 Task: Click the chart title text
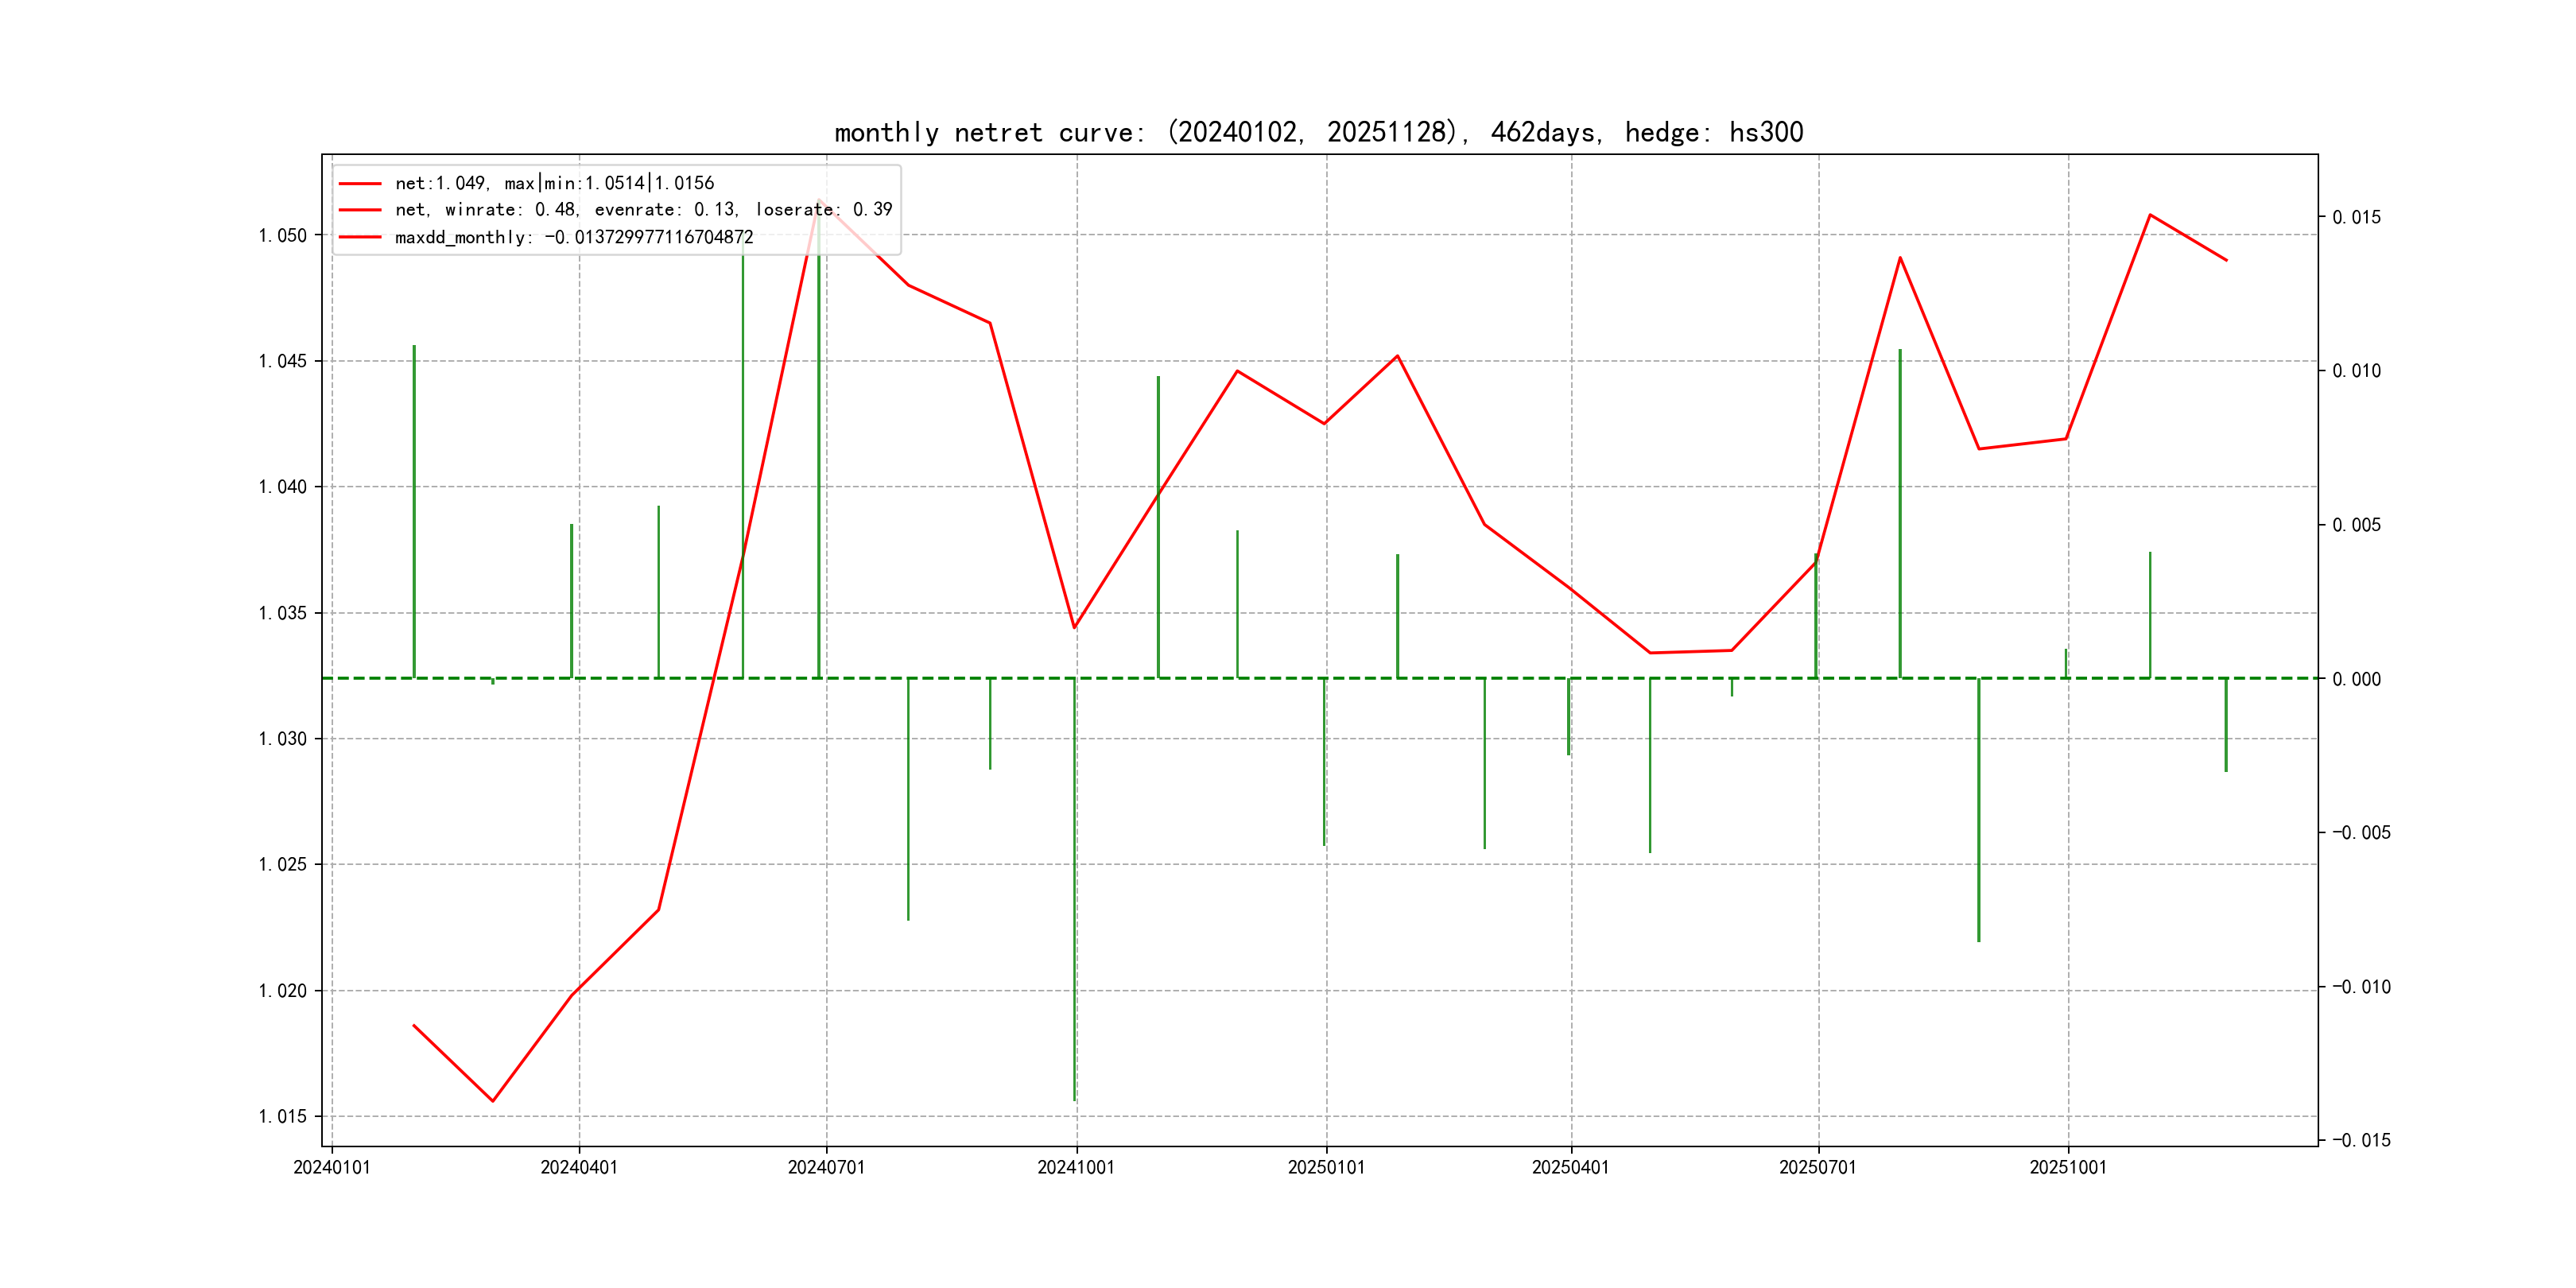tap(1318, 132)
